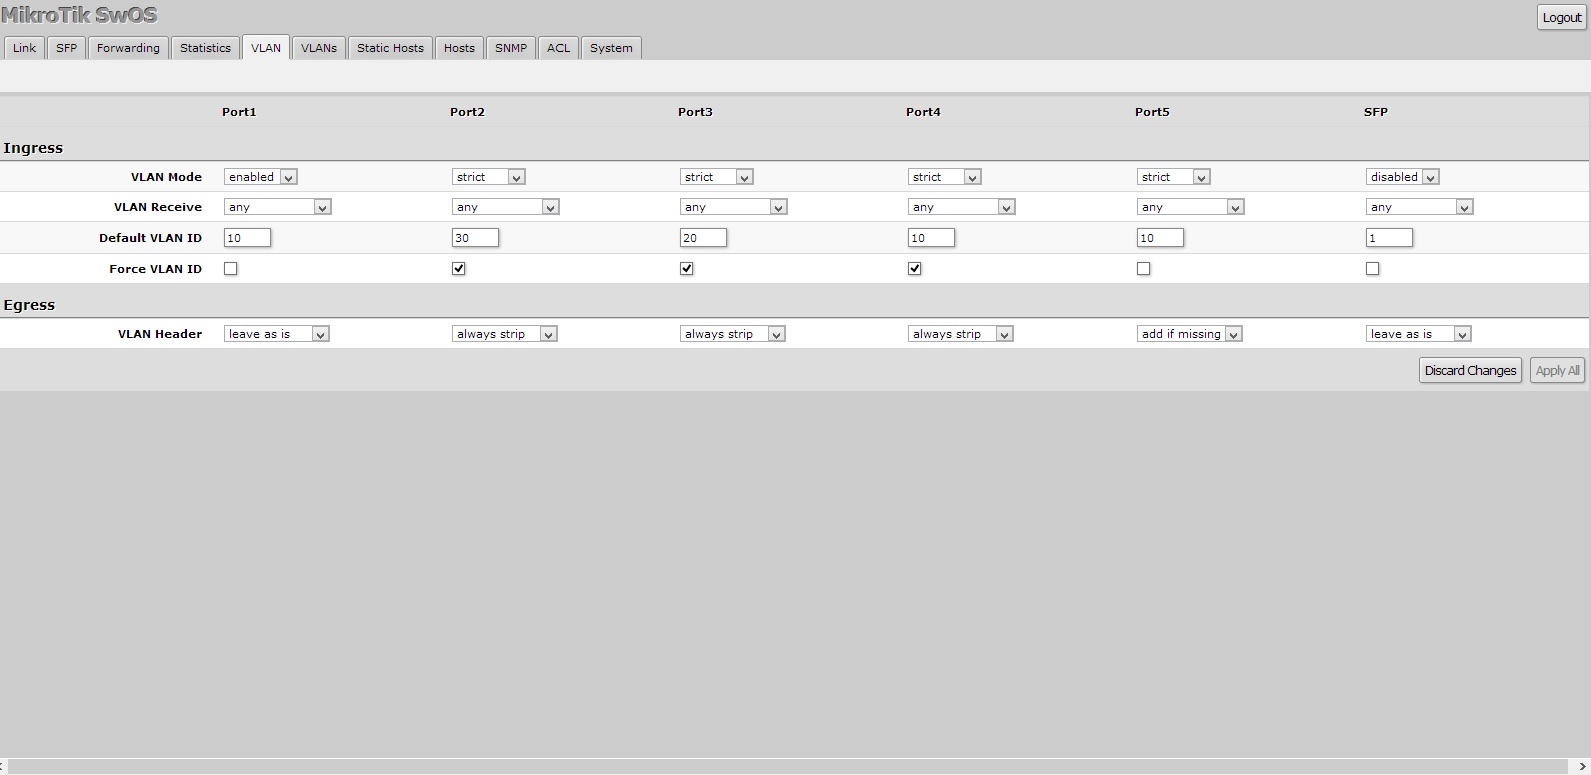Screen dimensions: 1591x775
Task: Click the Egress section heading
Action: pyautogui.click(x=29, y=305)
